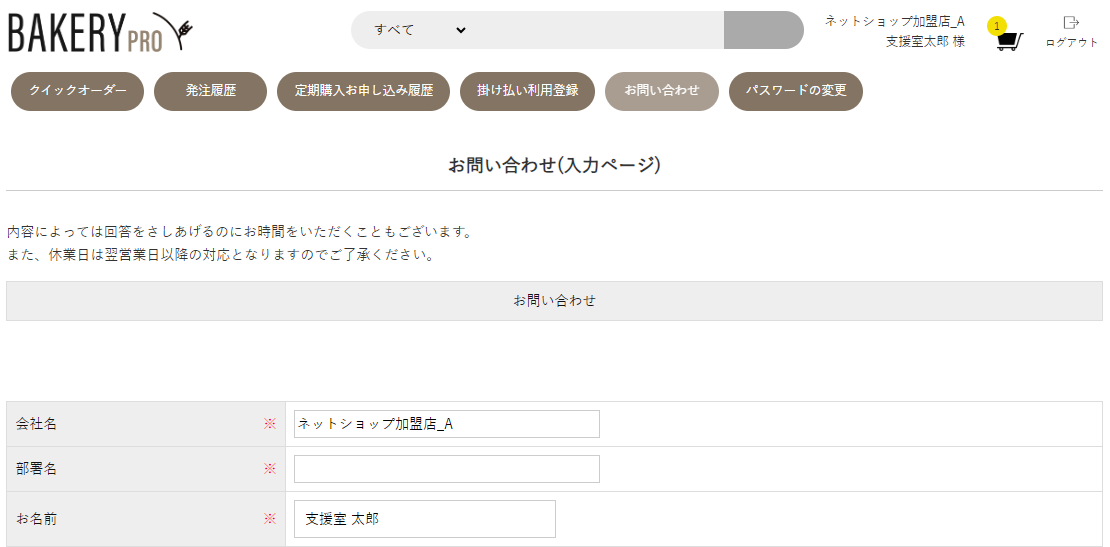
Task: Open 定期購入お申し込み履歴 page
Action: click(364, 91)
